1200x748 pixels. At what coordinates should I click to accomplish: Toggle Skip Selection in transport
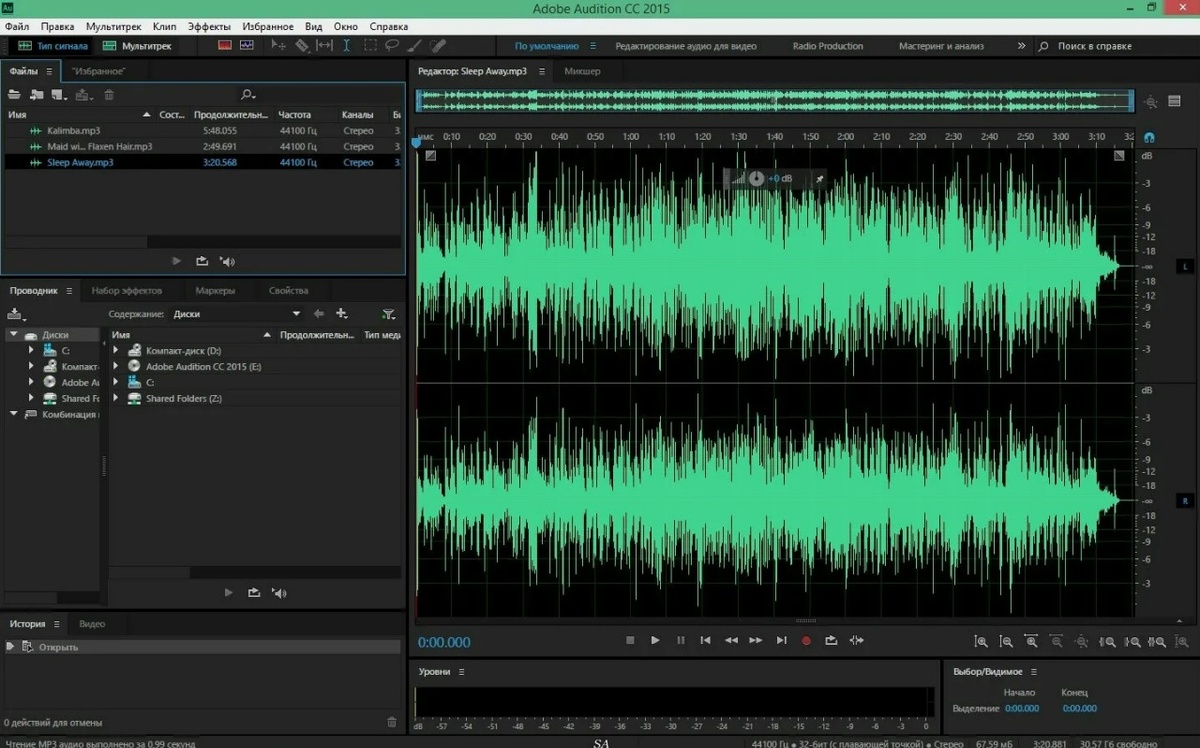[857, 640]
